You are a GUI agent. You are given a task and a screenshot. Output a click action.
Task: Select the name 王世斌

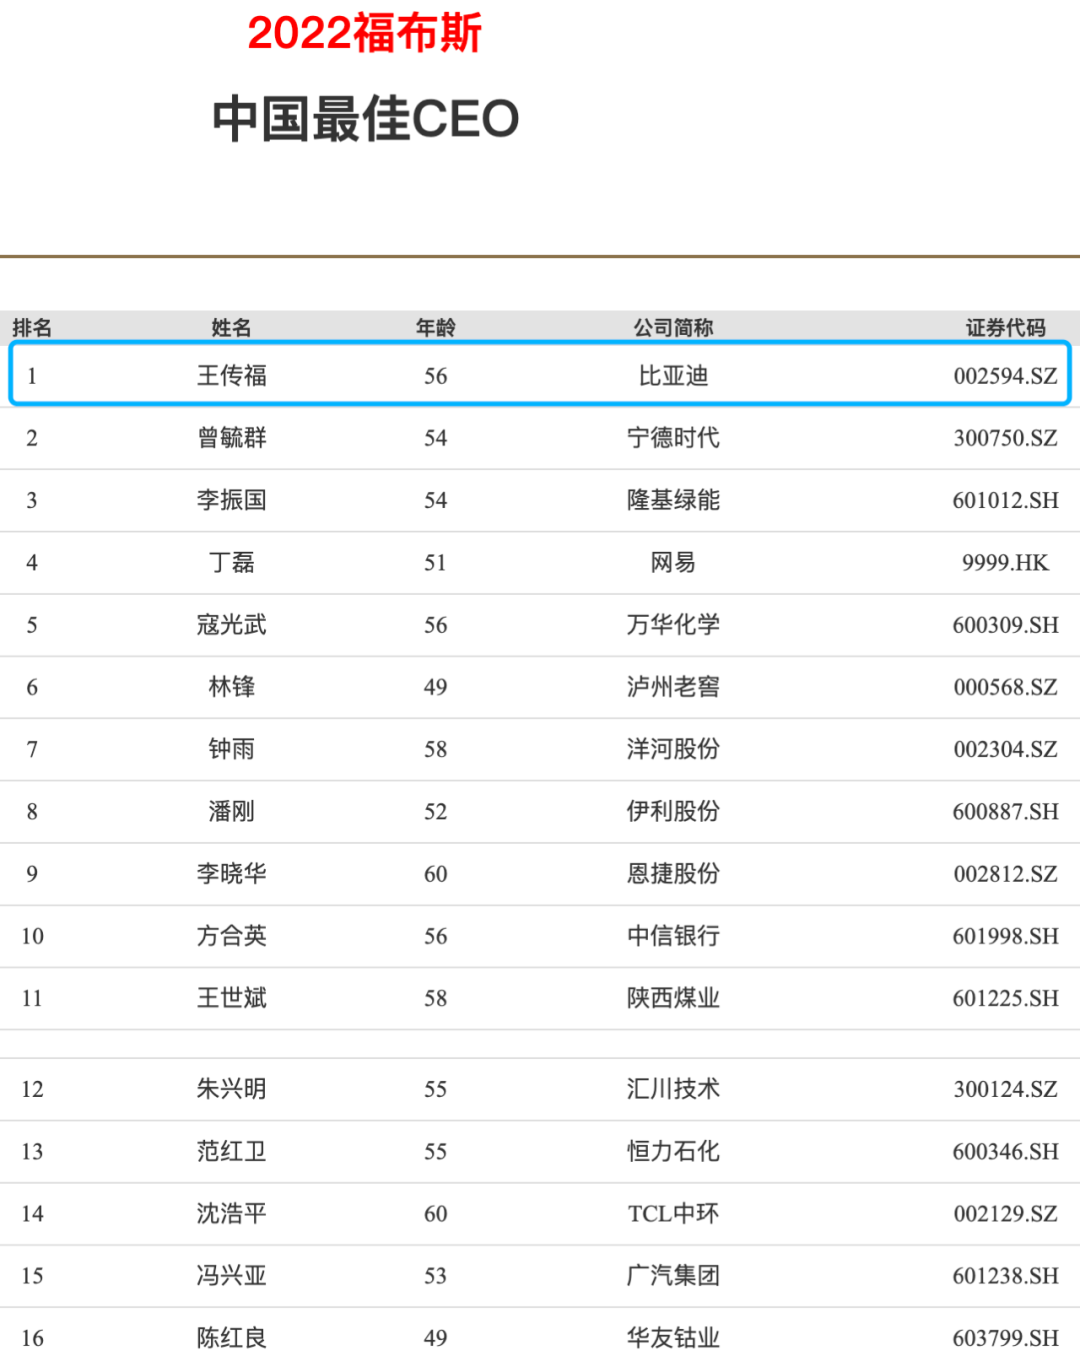[x=231, y=997]
